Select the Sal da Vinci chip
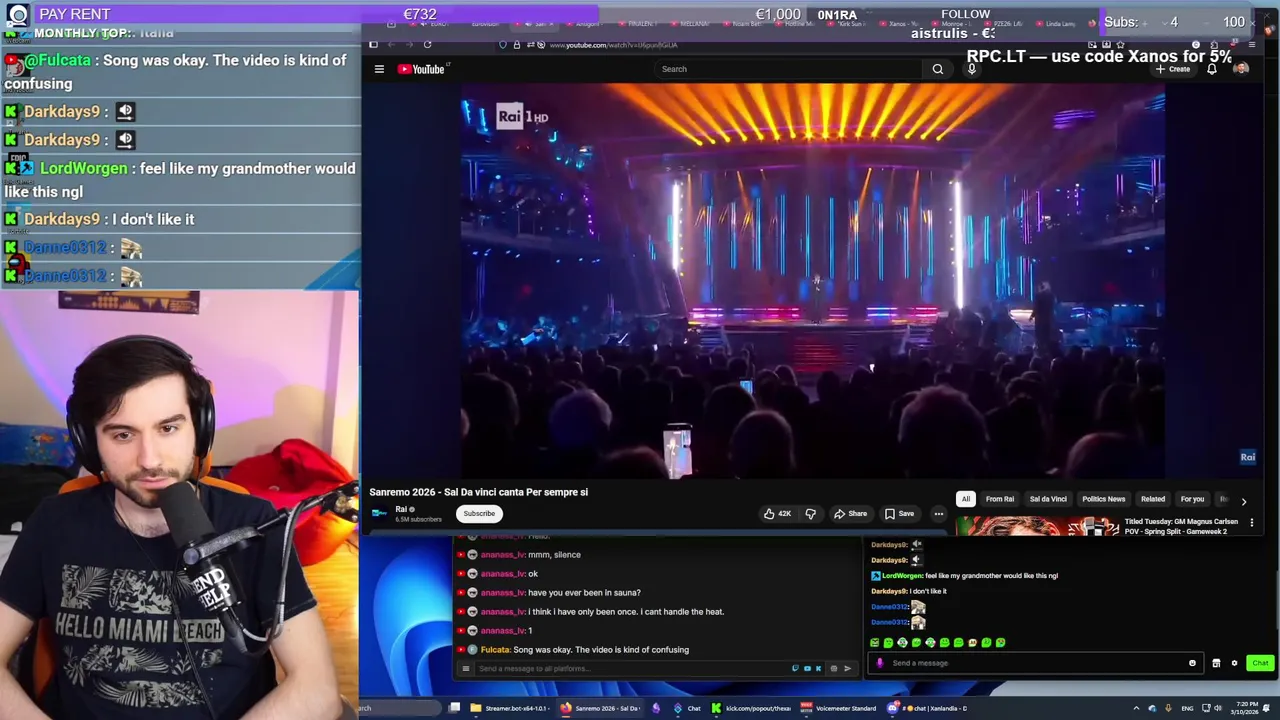Viewport: 1280px width, 720px height. 1048,499
